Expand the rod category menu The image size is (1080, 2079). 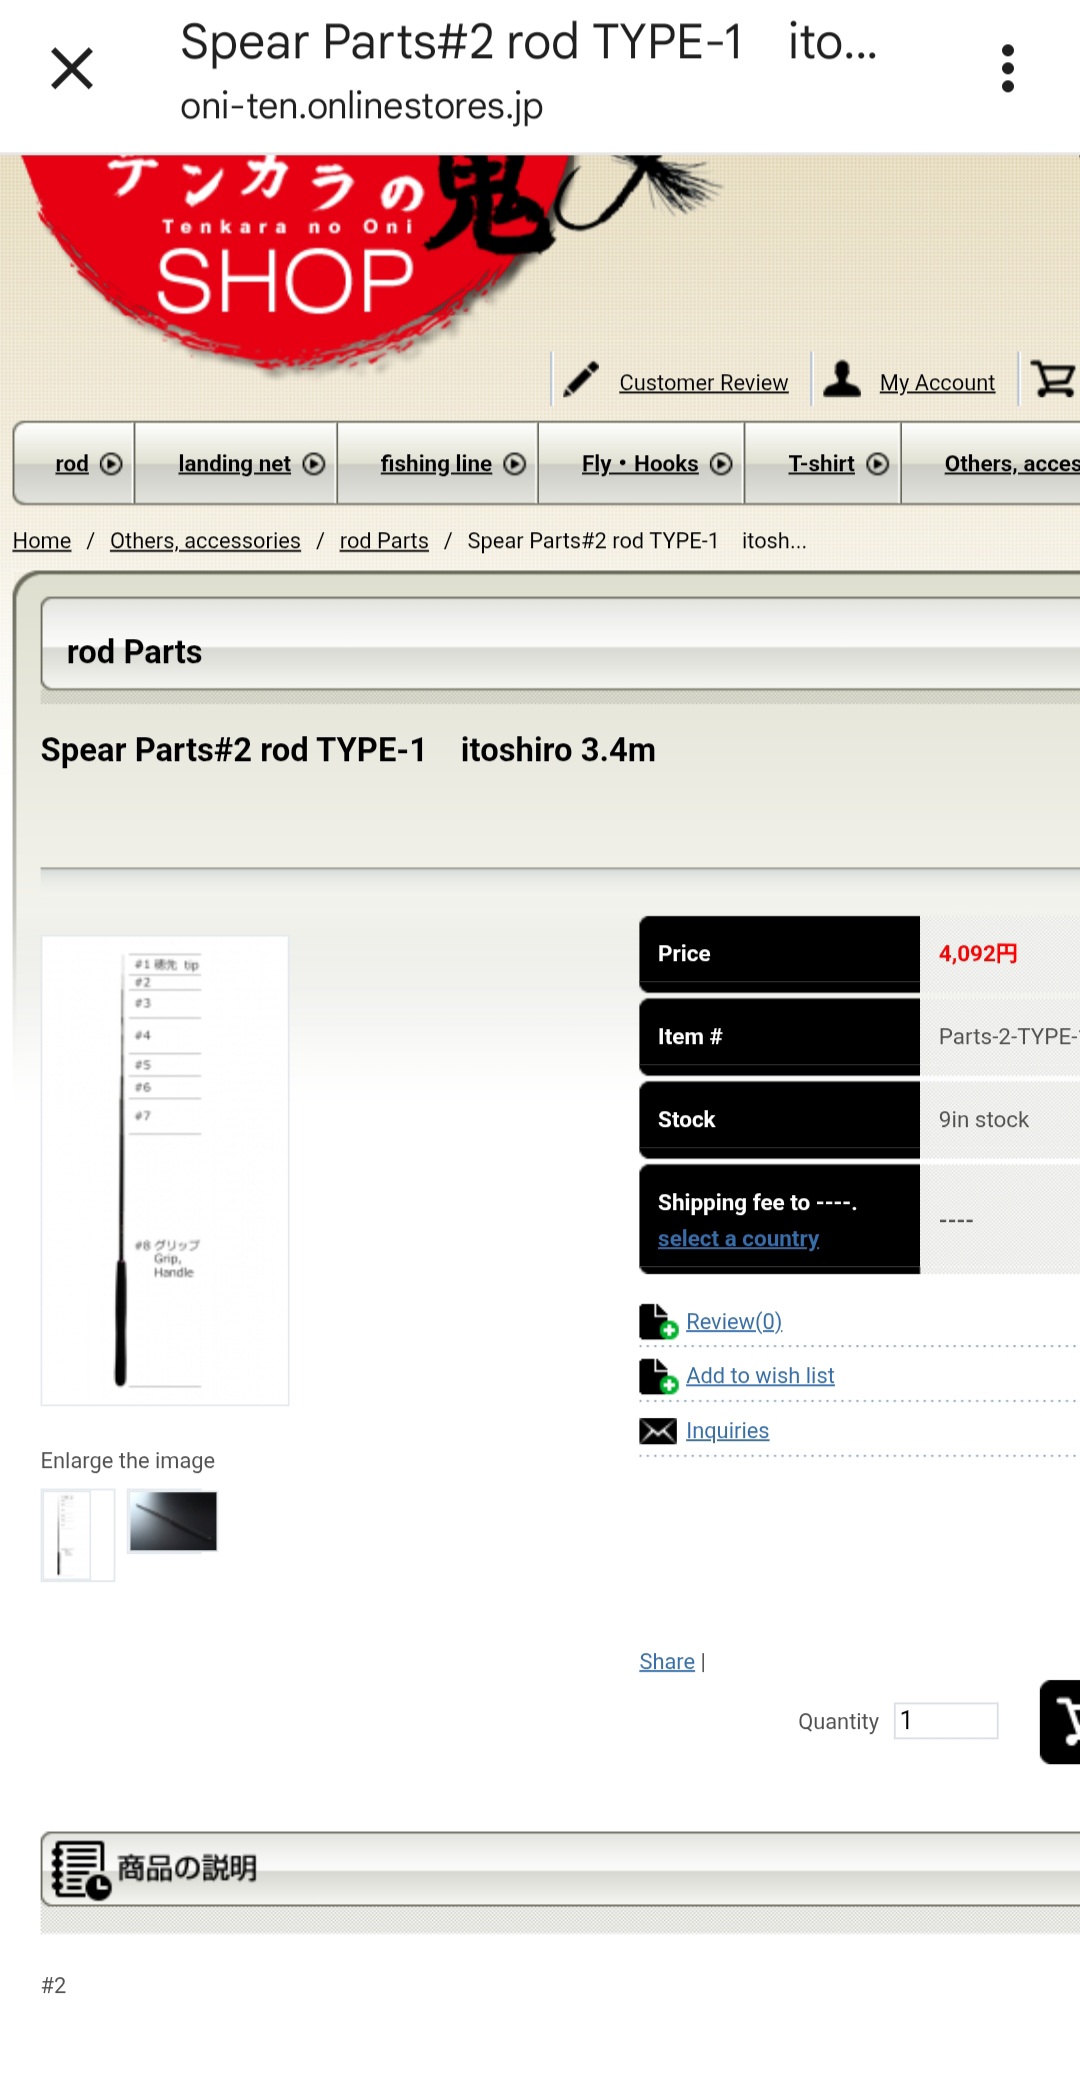click(x=111, y=464)
